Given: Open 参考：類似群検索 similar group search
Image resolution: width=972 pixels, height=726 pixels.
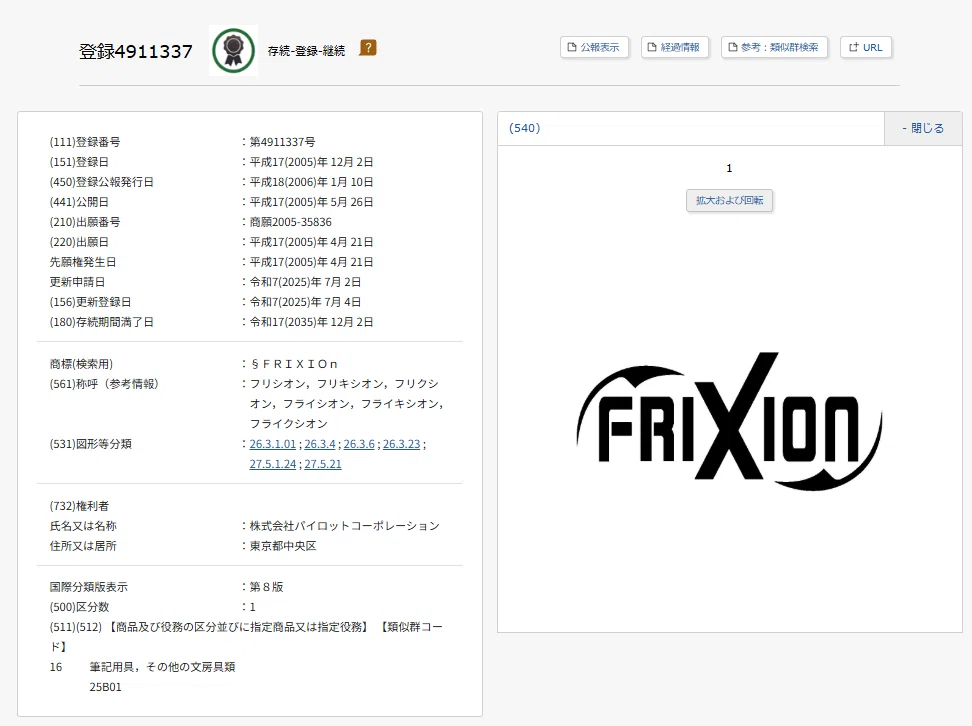Looking at the screenshot, I should 774,47.
